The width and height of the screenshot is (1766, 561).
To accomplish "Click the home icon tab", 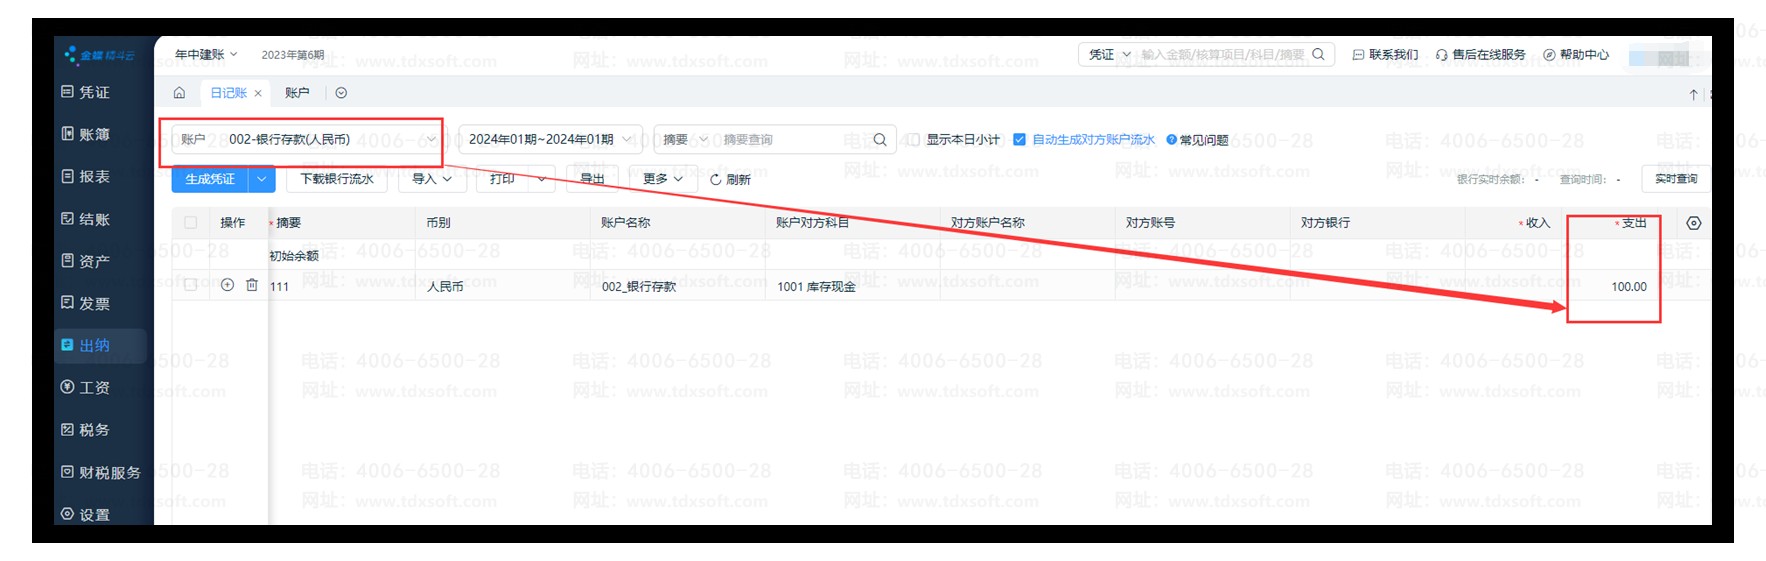I will pyautogui.click(x=179, y=93).
